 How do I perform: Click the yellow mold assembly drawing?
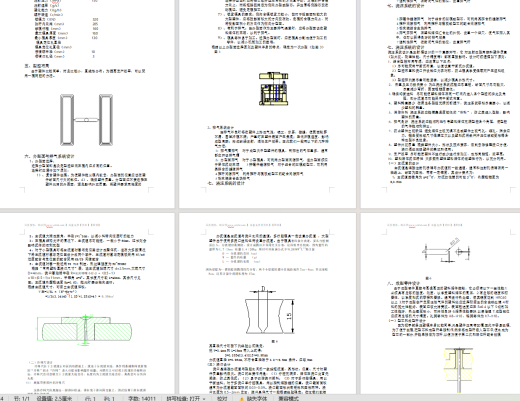tap(274, 89)
